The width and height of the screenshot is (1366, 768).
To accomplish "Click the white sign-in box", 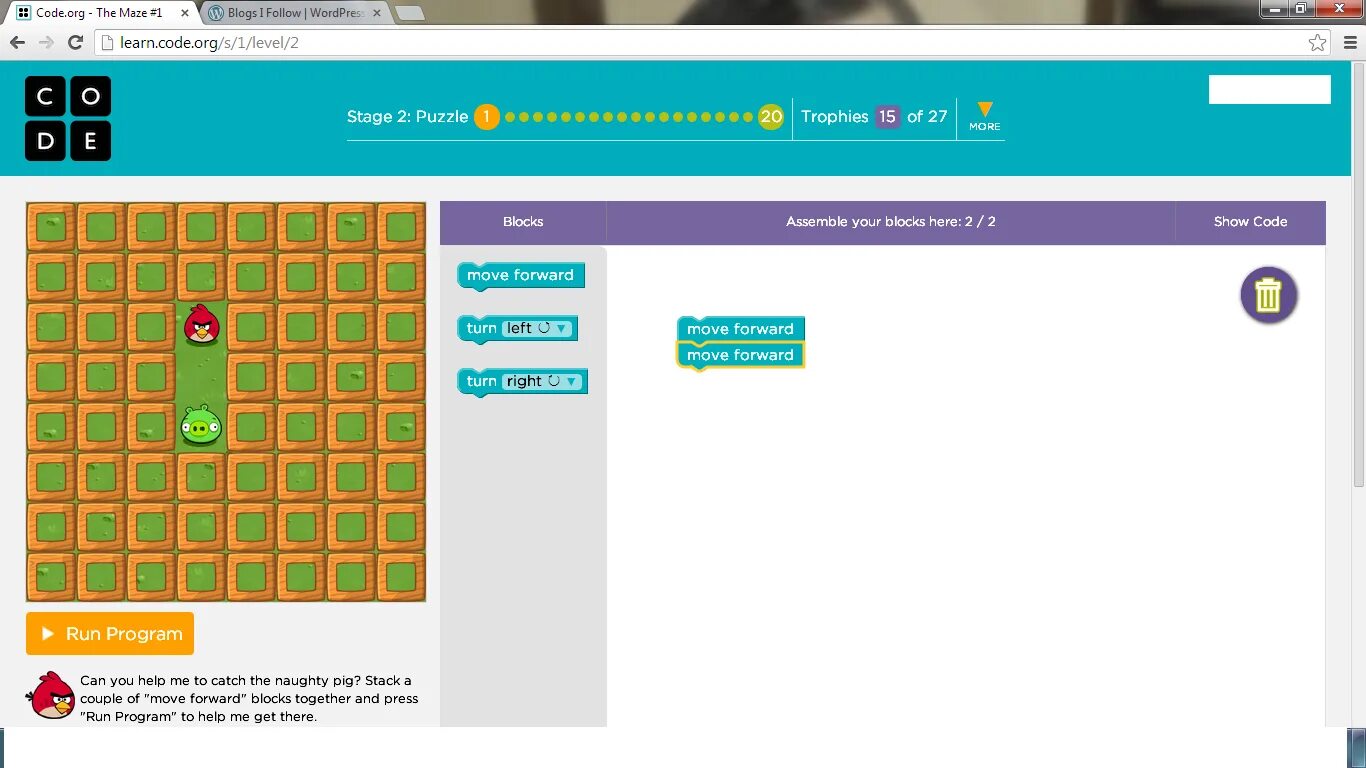I will (x=1269, y=89).
